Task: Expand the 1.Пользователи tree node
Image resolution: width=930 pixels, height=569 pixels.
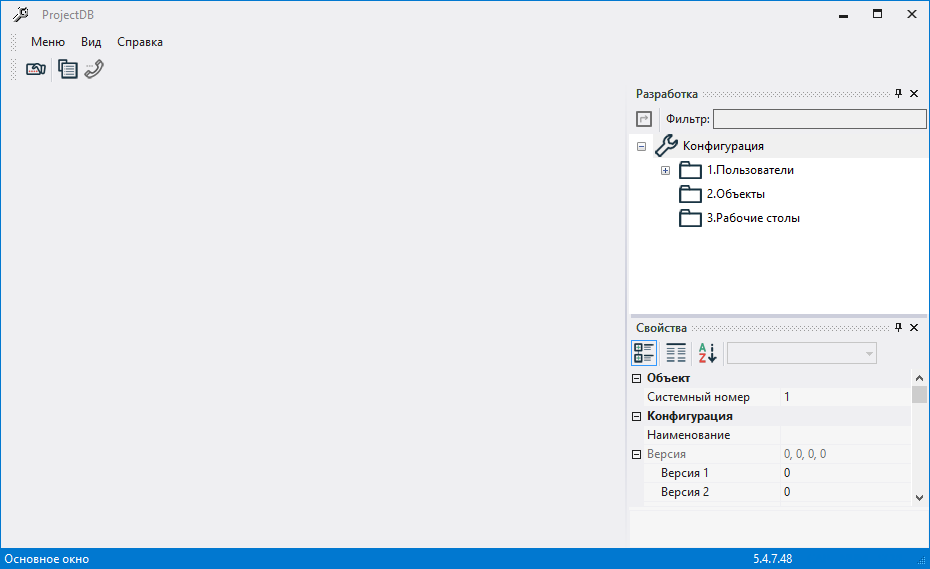Action: pos(665,170)
